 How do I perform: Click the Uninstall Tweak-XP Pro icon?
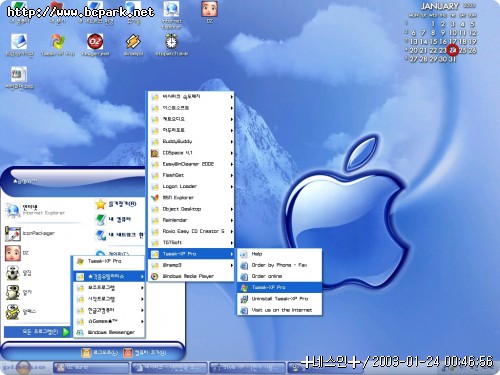244,299
